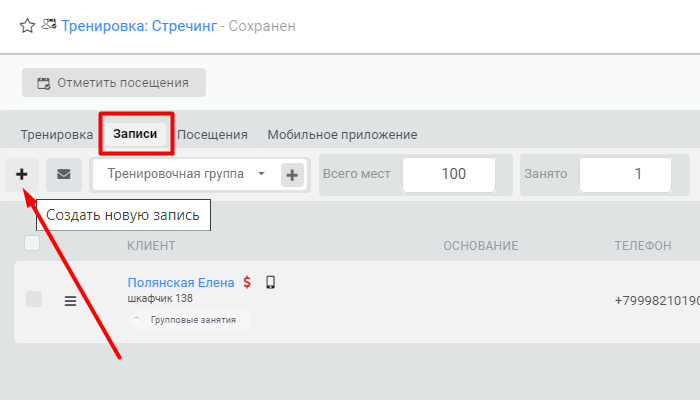Click the red dollar debt icon
The height and width of the screenshot is (400, 700).
click(247, 282)
